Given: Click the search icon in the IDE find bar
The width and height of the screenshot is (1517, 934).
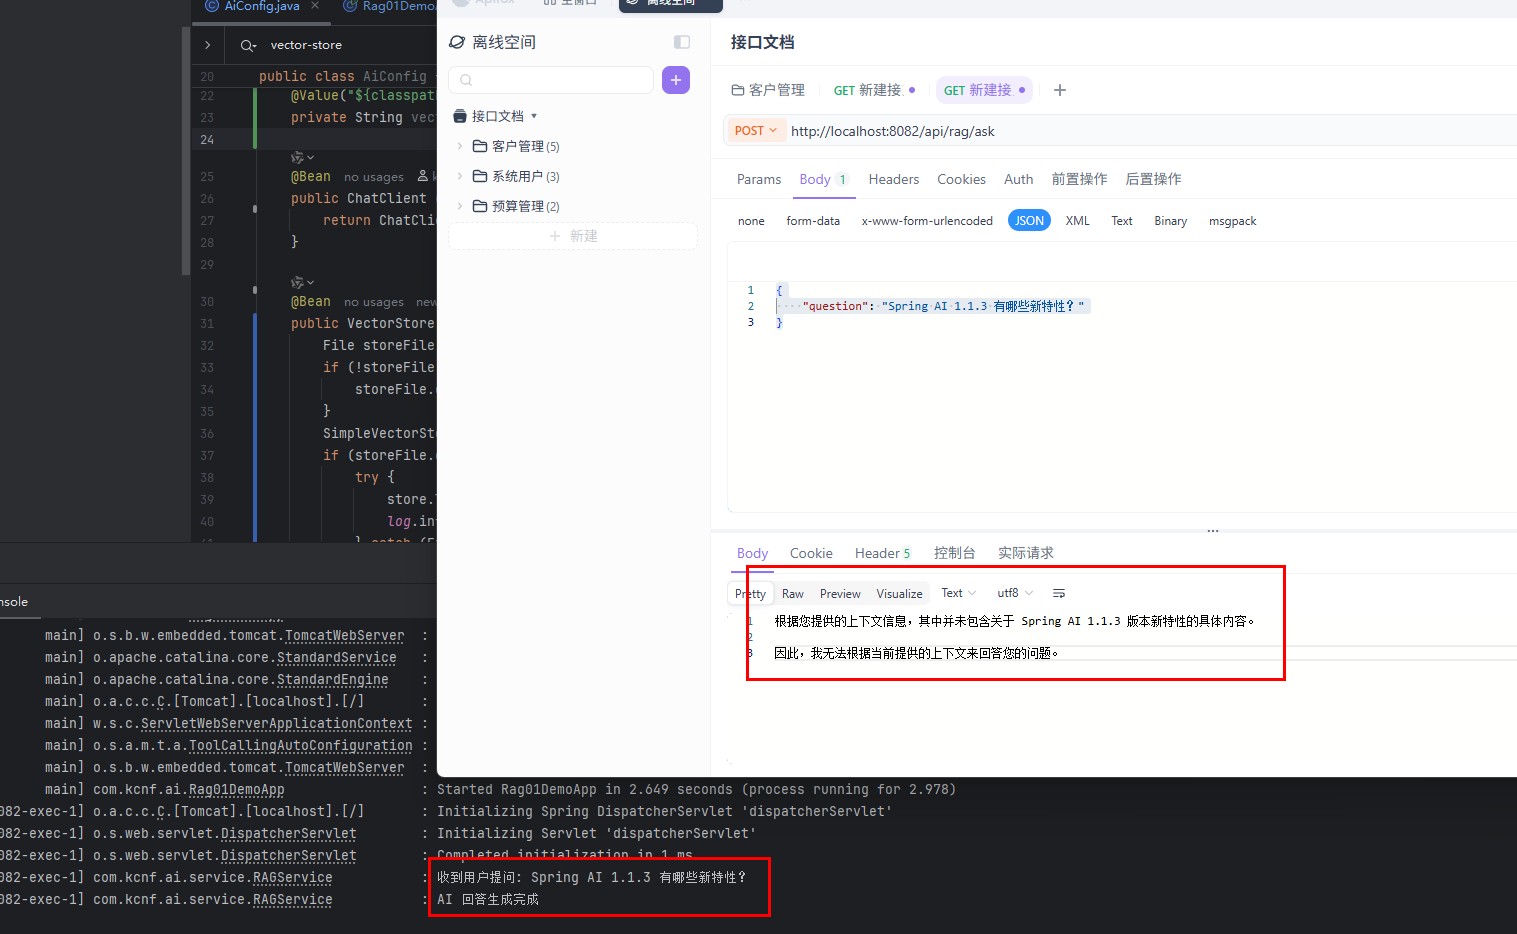Looking at the screenshot, I should click(x=247, y=45).
